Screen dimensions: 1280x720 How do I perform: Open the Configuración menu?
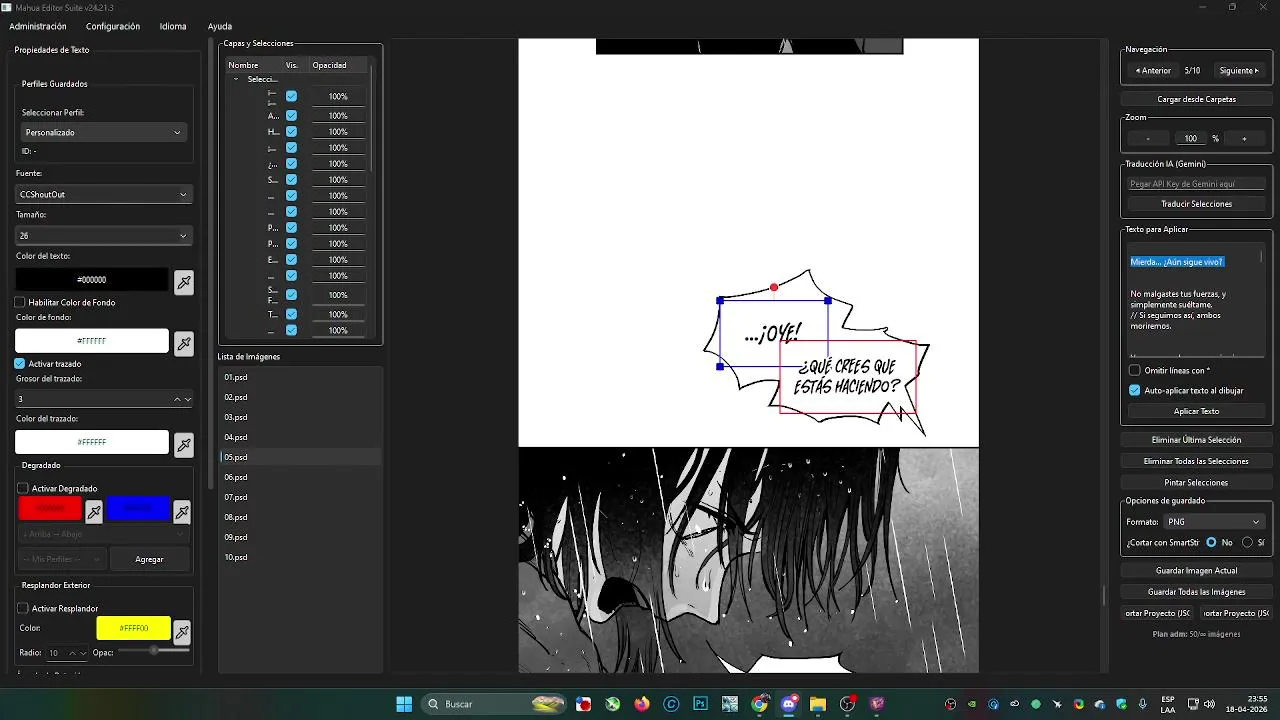point(113,26)
